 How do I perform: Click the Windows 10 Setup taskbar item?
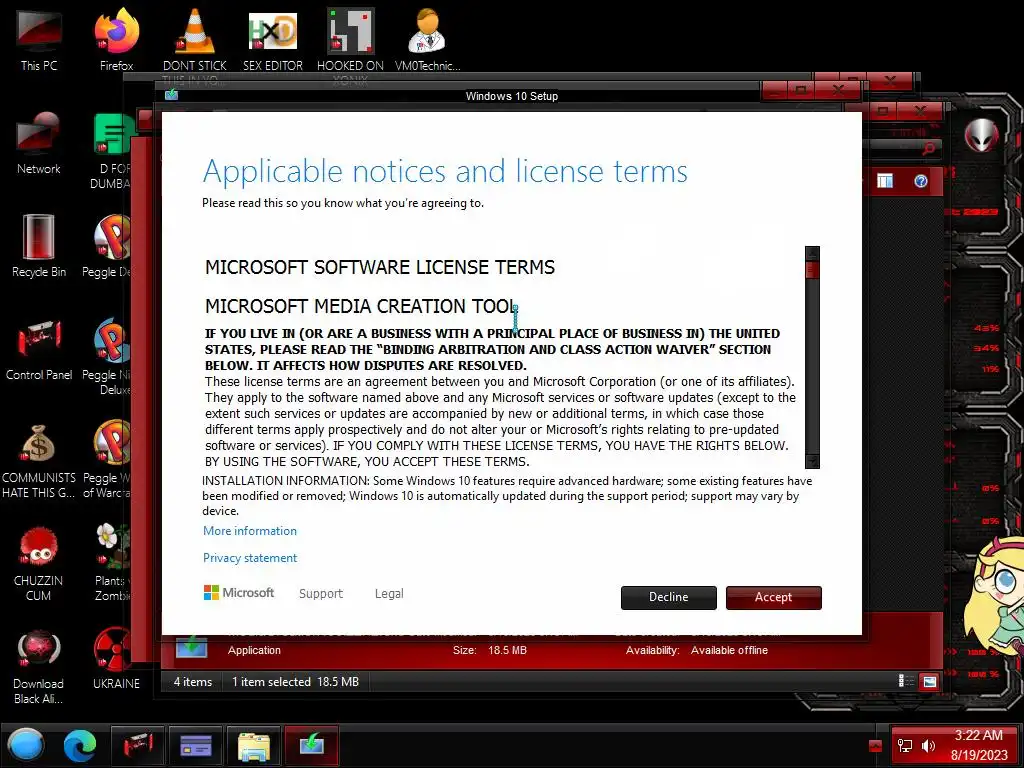[x=312, y=745]
